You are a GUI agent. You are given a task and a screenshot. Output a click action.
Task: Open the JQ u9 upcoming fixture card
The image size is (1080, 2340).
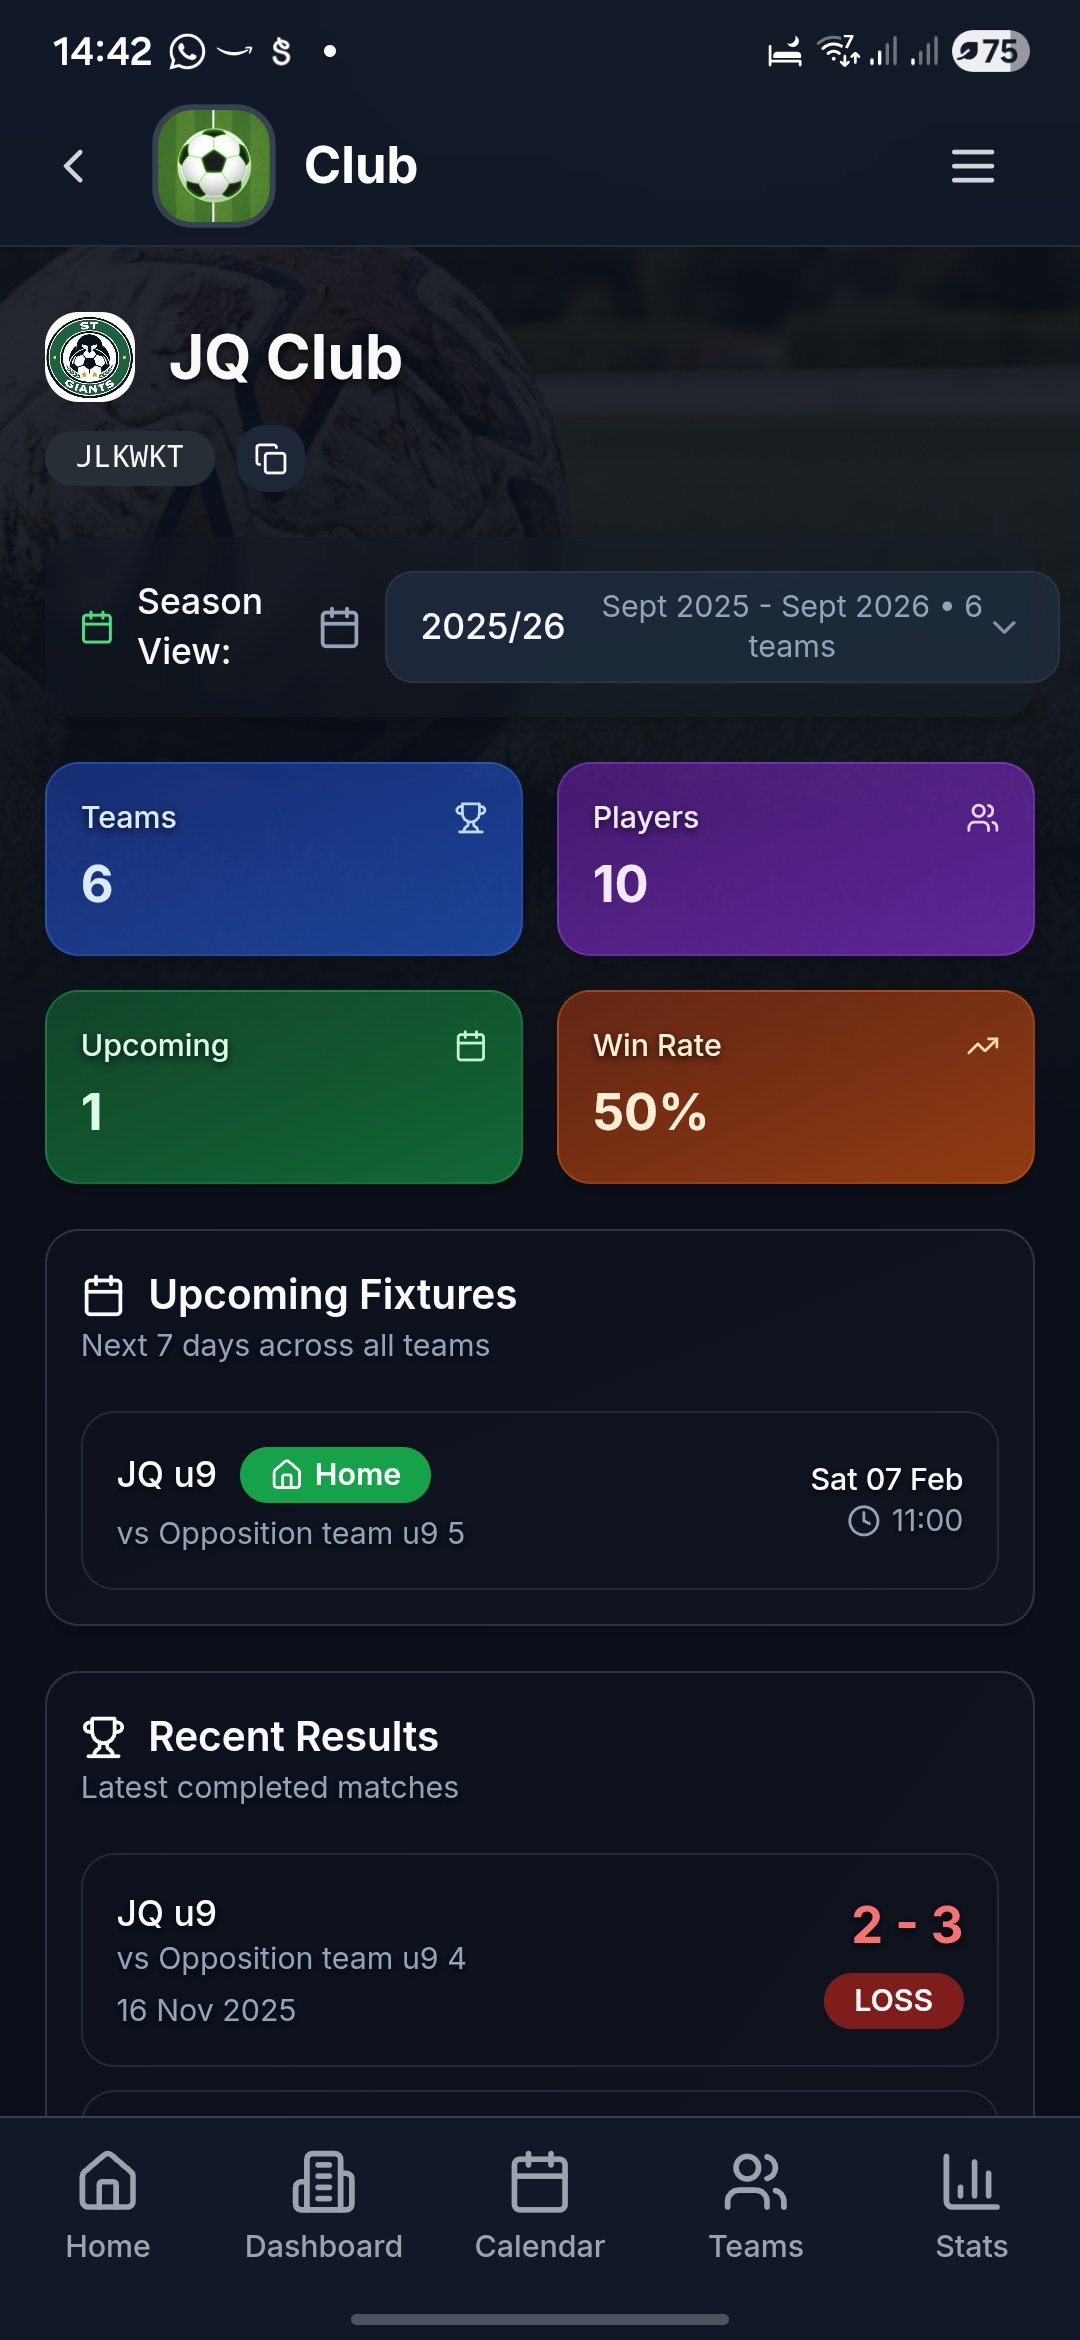click(540, 1500)
